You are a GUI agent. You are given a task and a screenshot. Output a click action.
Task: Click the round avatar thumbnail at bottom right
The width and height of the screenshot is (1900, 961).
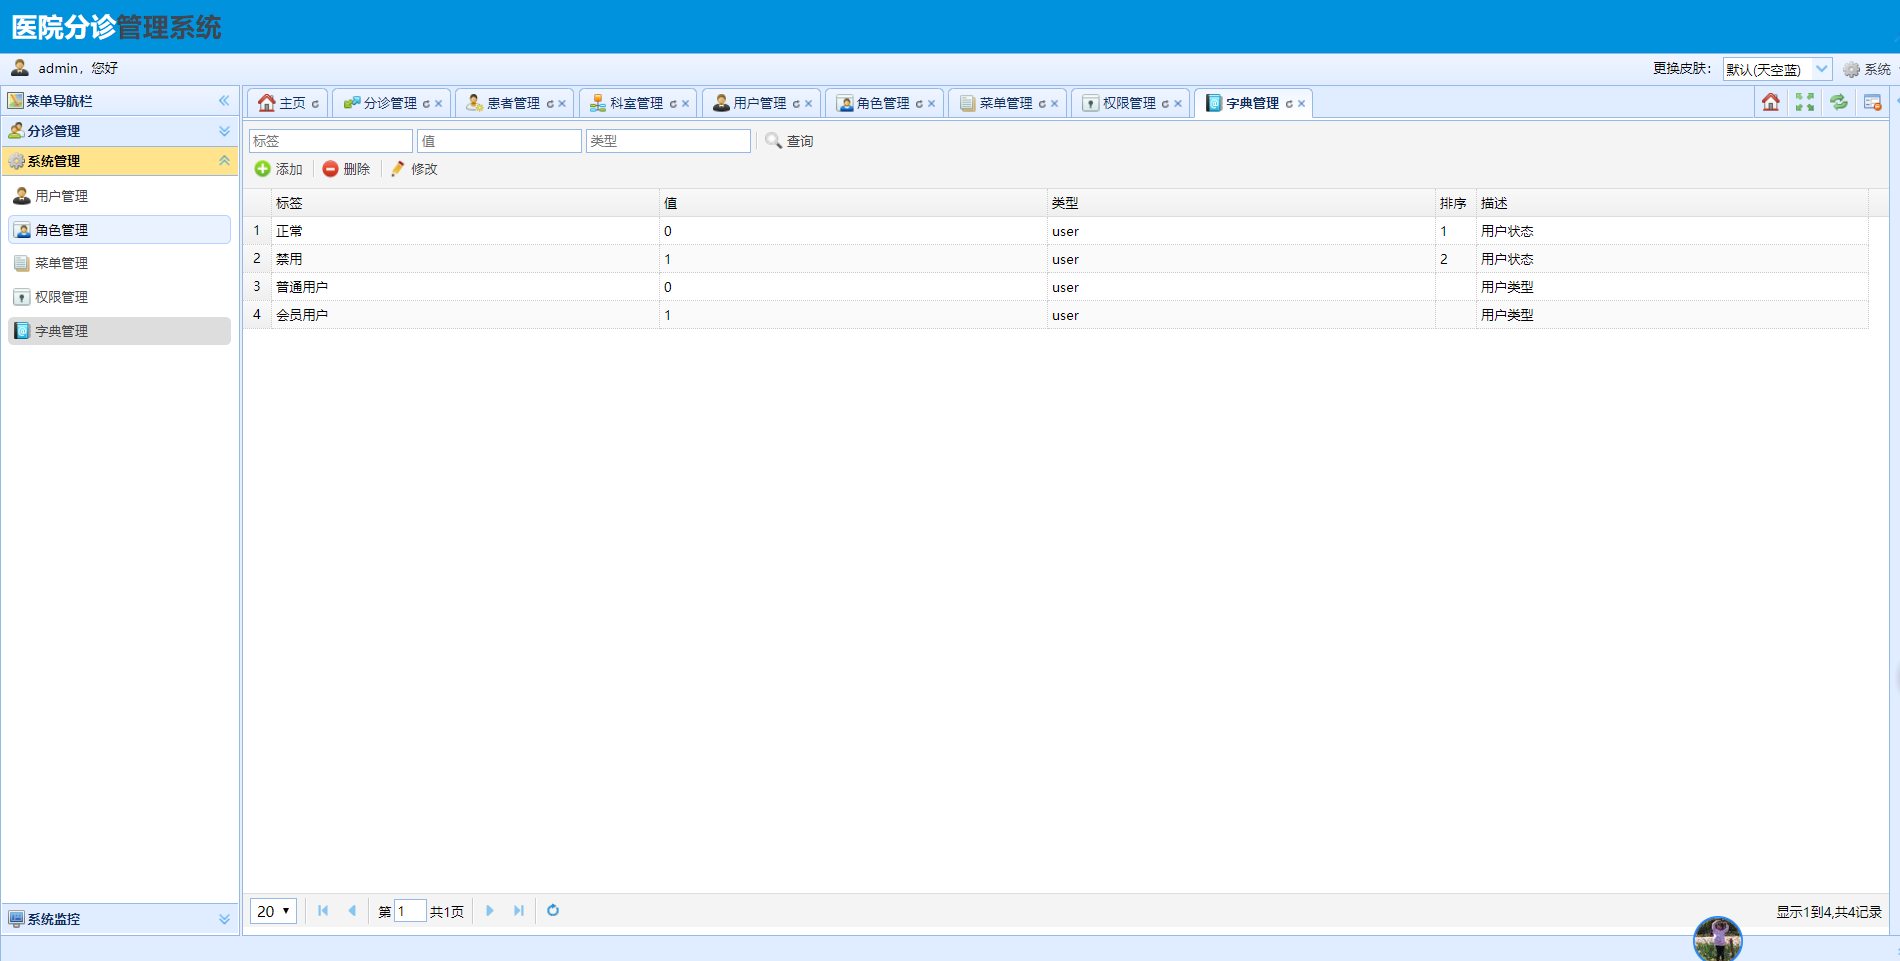click(1718, 940)
